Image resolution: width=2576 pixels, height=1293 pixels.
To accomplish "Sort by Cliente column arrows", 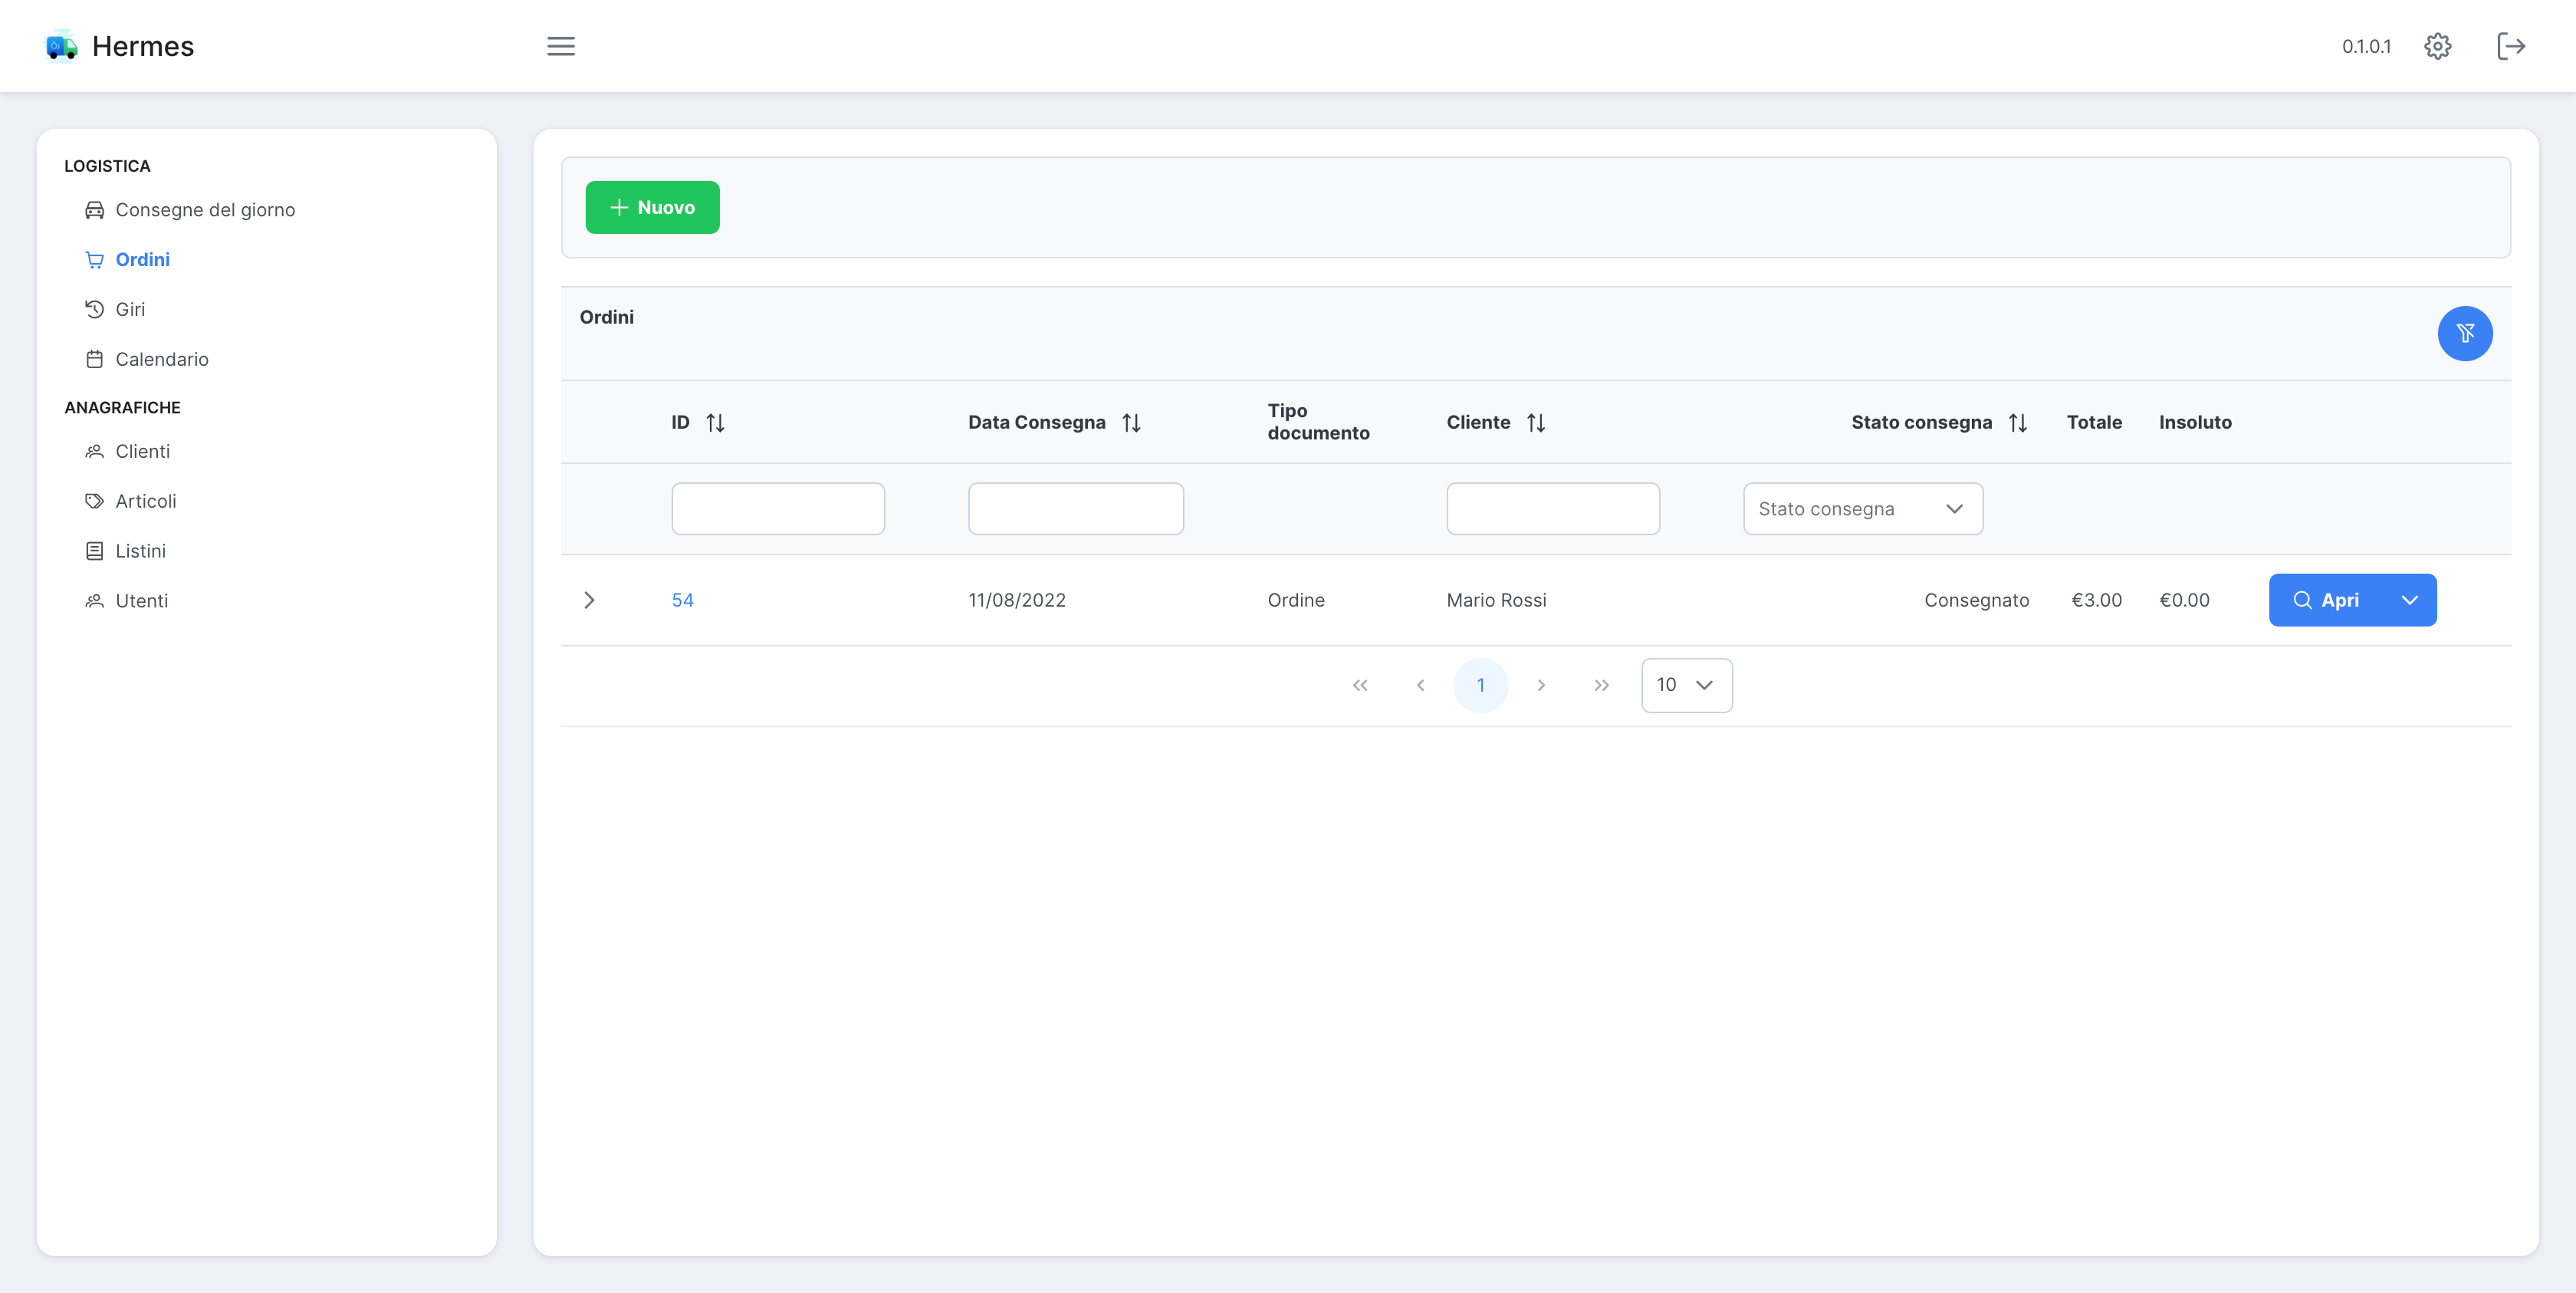I will point(1536,423).
